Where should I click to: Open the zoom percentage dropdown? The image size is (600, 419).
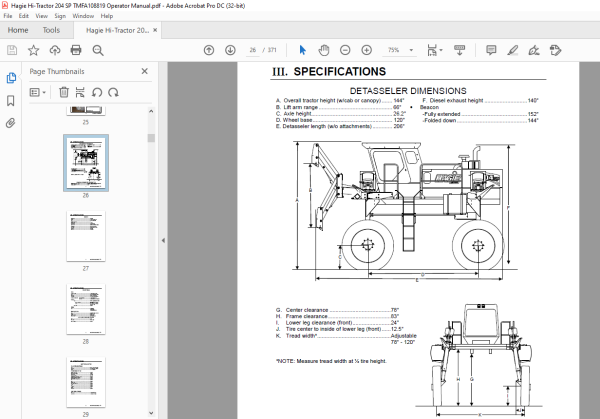click(x=411, y=50)
